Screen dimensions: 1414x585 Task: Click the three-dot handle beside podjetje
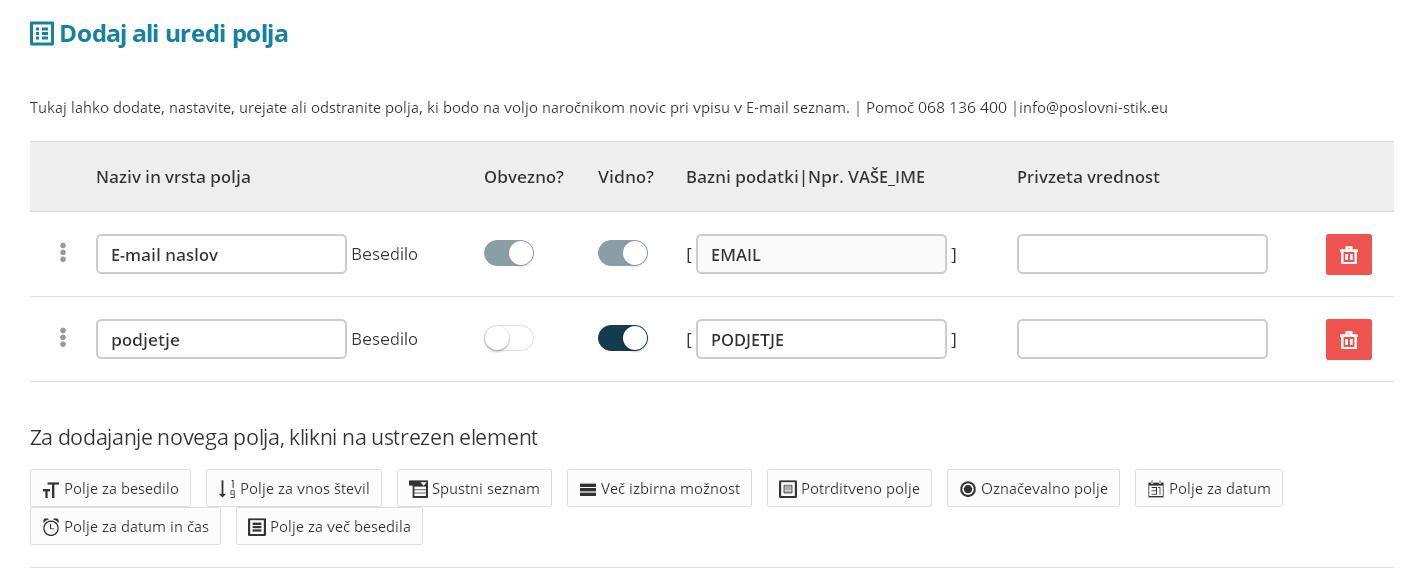click(x=63, y=338)
